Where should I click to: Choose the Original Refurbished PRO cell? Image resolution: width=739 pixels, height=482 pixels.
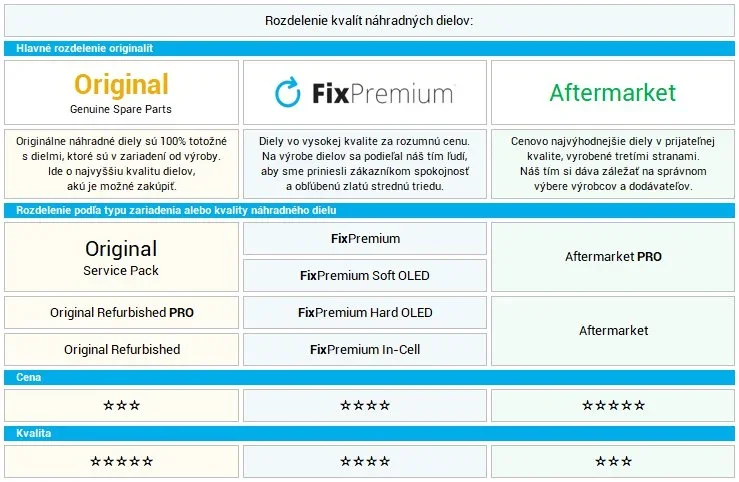coord(121,313)
